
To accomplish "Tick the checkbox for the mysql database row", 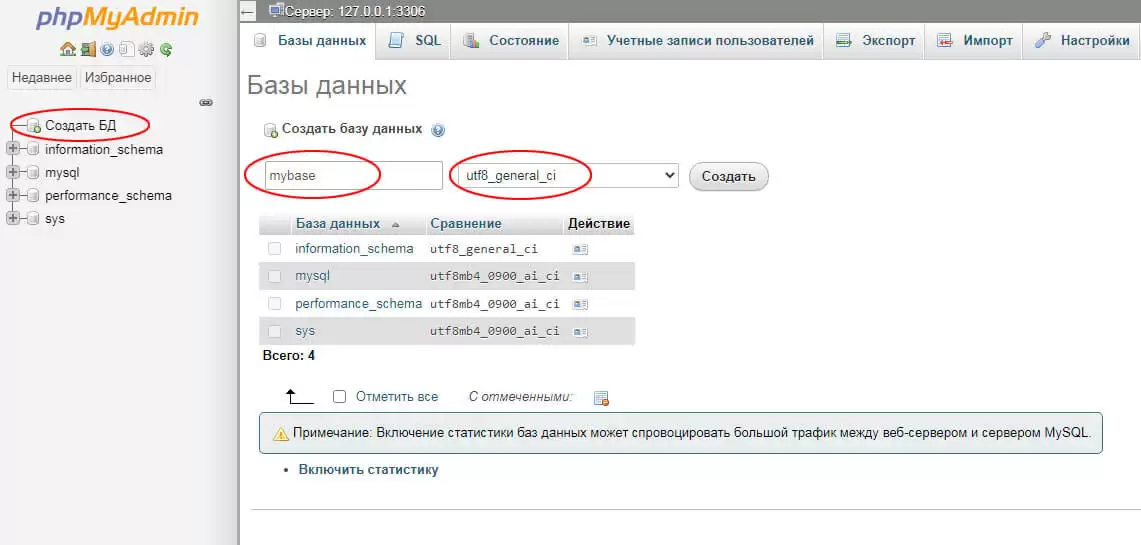I will click(x=275, y=276).
